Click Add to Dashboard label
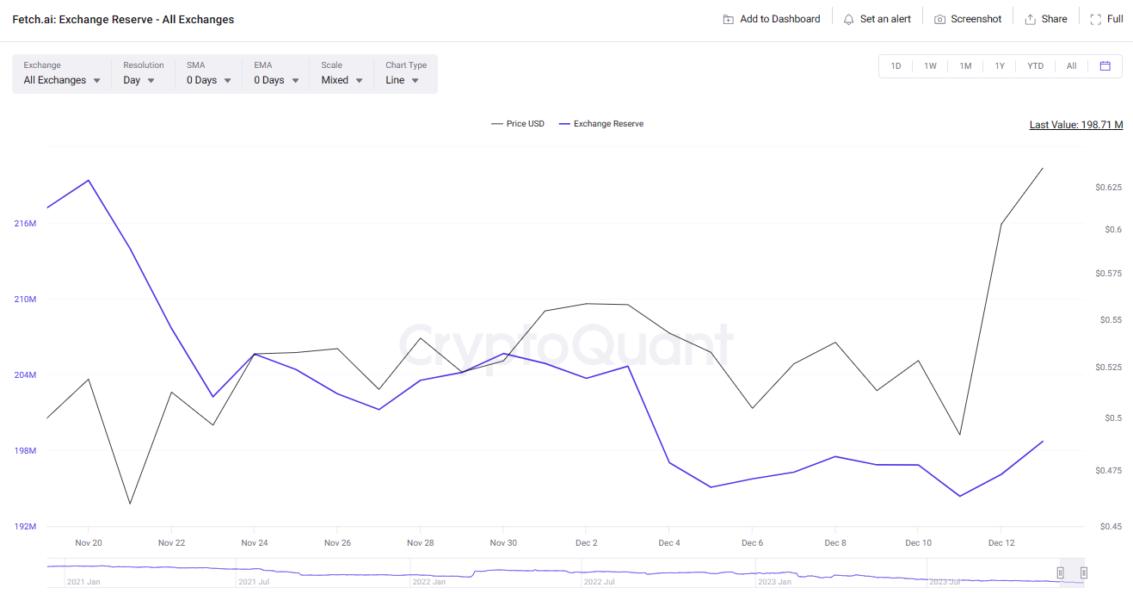Viewport: 1133px width, 600px height. point(780,20)
